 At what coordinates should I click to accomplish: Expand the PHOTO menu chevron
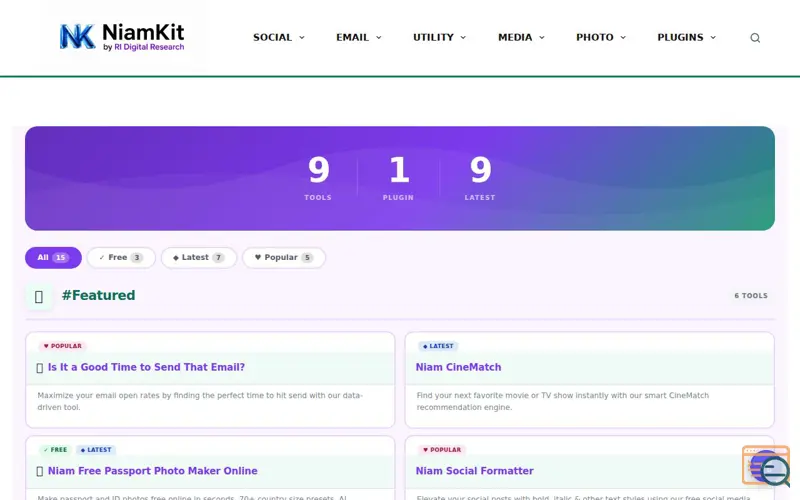(623, 37)
